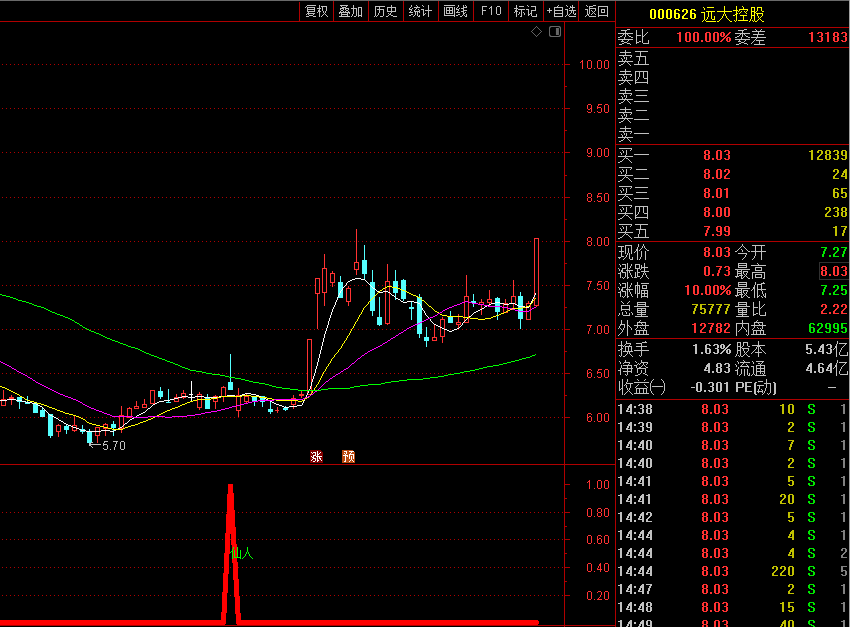Click the 外盘 12782 value
The image size is (850, 627).
(x=711, y=328)
